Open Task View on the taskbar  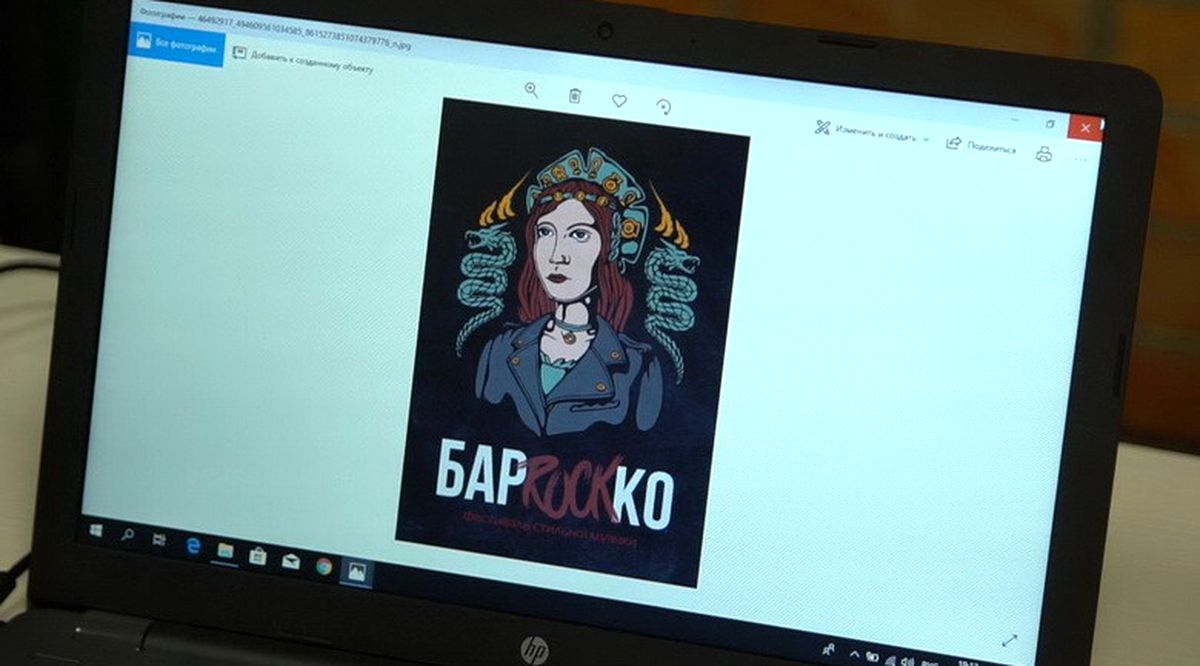(158, 540)
